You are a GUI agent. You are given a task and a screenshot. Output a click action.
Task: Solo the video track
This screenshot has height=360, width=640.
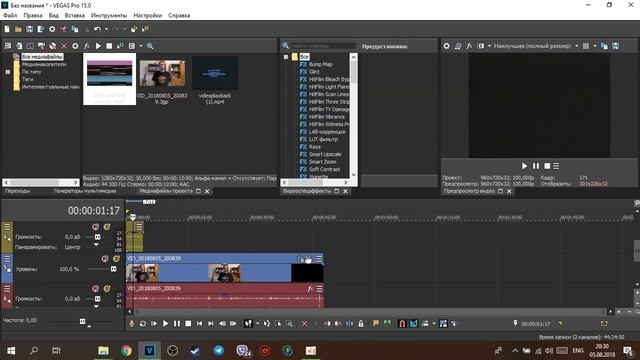point(116,259)
